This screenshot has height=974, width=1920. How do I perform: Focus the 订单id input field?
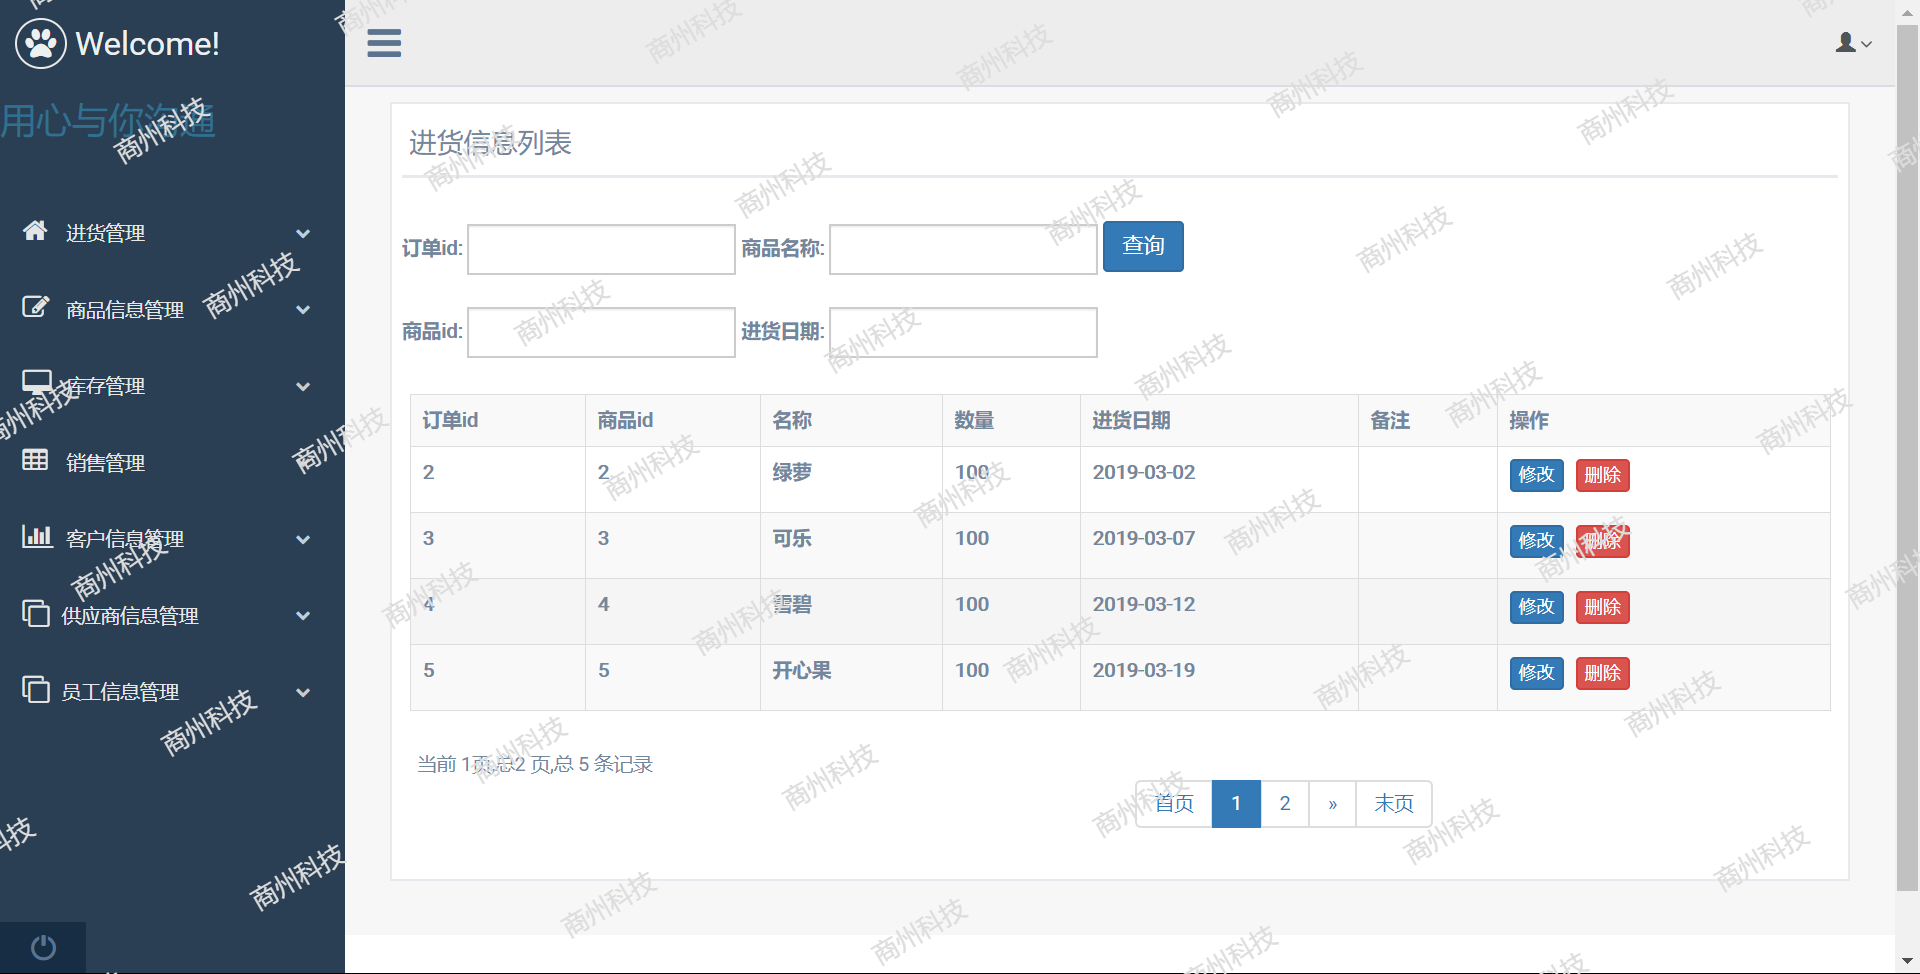(601, 249)
